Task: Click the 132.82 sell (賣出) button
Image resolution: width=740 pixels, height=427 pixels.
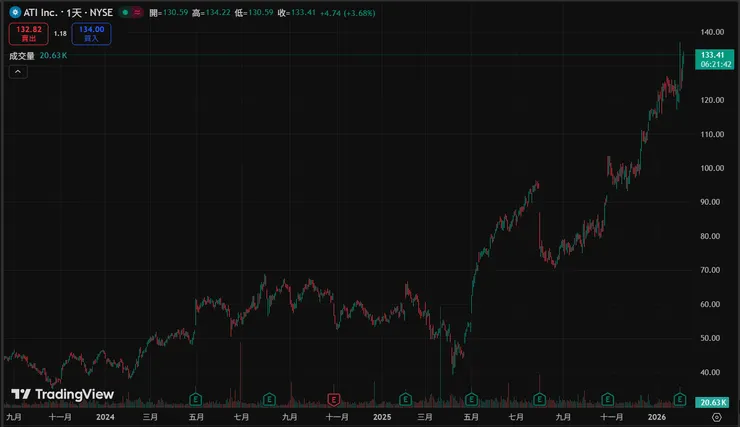Action: (29, 33)
